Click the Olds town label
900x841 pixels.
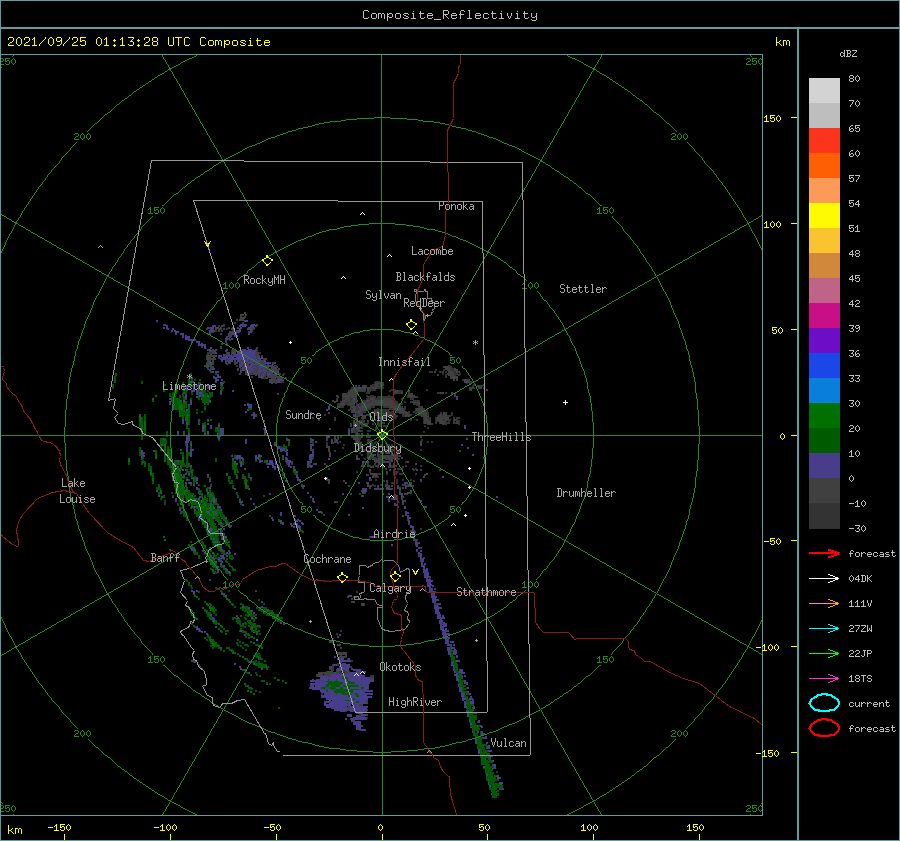coord(382,417)
